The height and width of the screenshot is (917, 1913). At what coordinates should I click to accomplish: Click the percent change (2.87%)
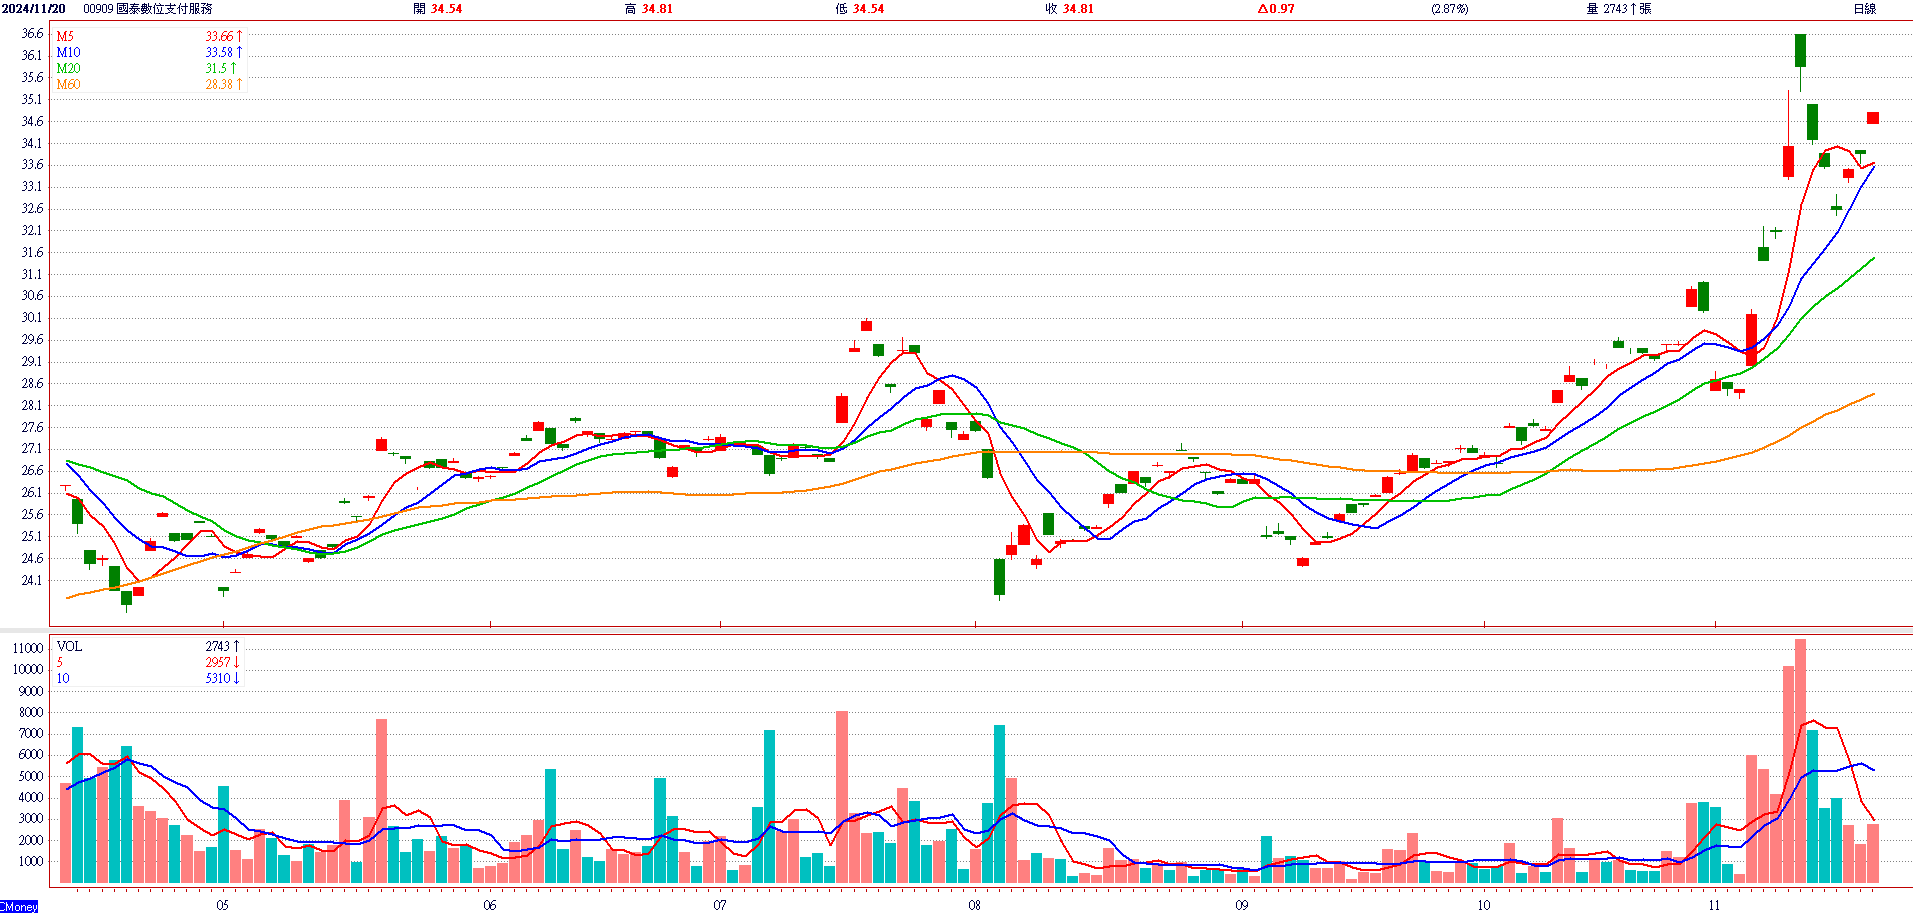(x=1450, y=9)
